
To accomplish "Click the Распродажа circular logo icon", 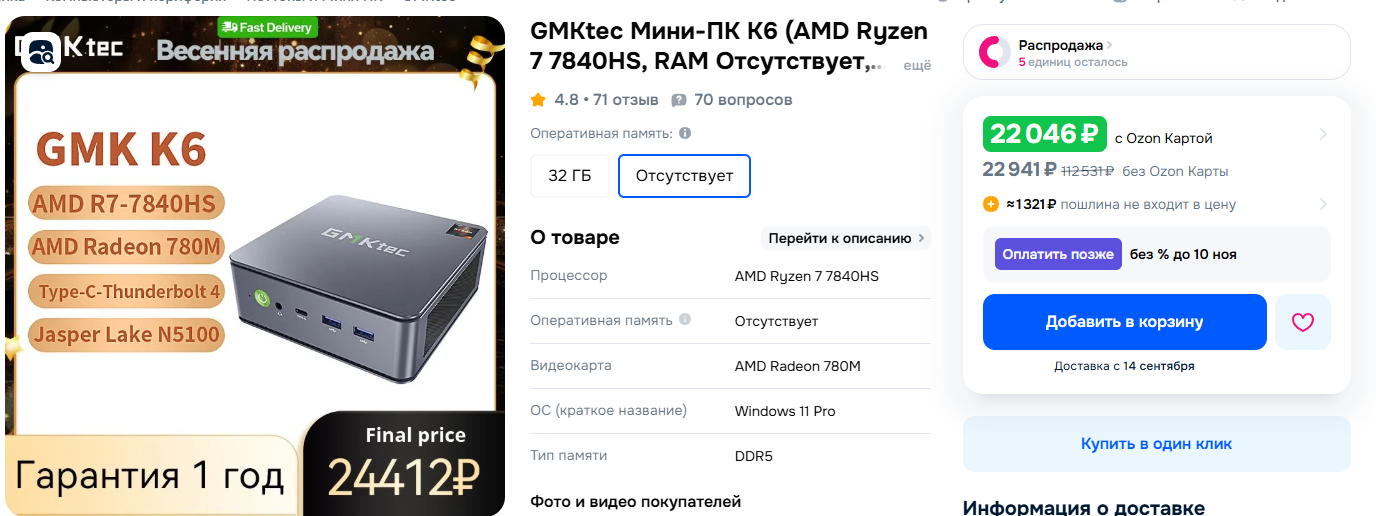I will pyautogui.click(x=994, y=52).
